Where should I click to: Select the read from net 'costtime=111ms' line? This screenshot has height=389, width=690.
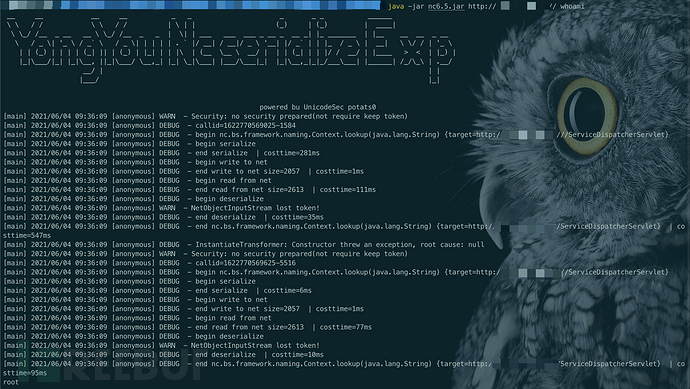click(189, 190)
